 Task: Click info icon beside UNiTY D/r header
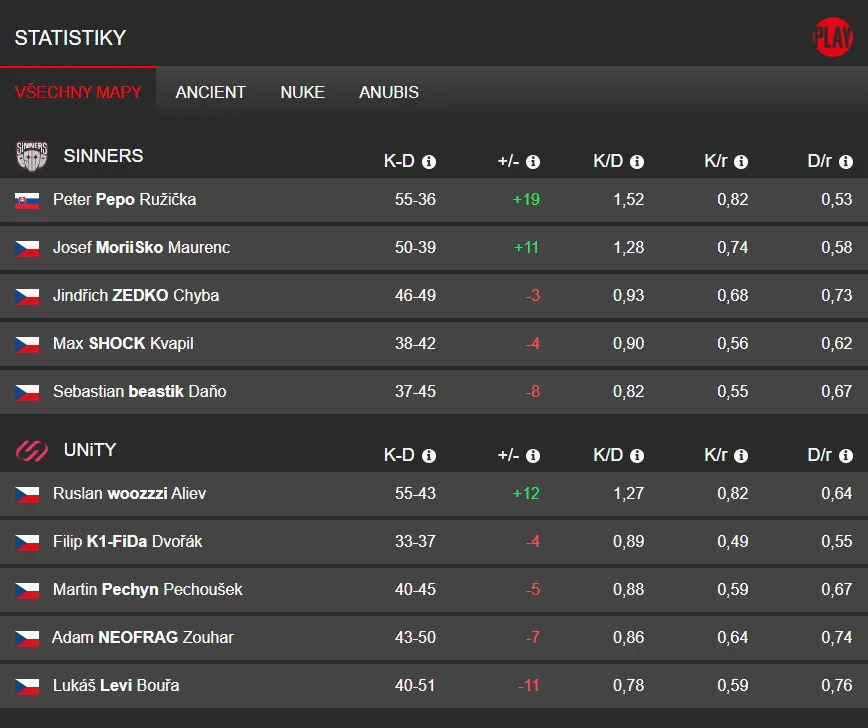pyautogui.click(x=846, y=456)
